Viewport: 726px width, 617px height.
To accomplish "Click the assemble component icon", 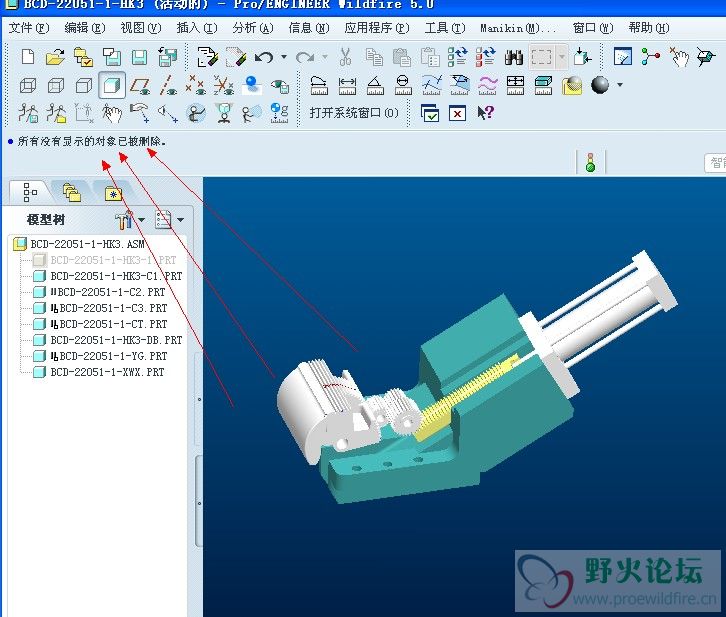I will pyautogui.click(x=582, y=57).
